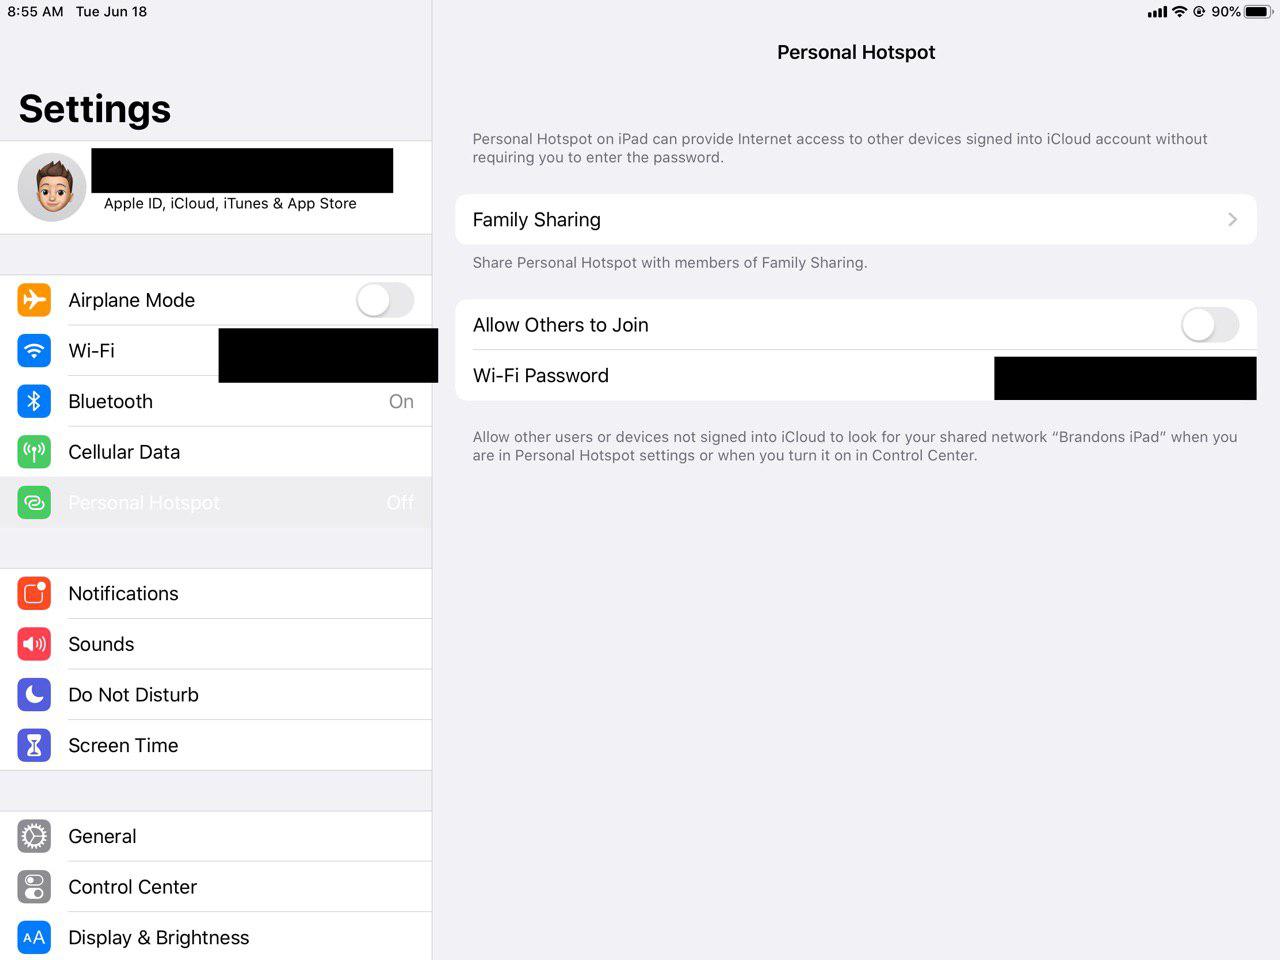This screenshot has width=1280, height=960.
Task: Tap the date 'Tue Jun 18'
Action: [111, 12]
